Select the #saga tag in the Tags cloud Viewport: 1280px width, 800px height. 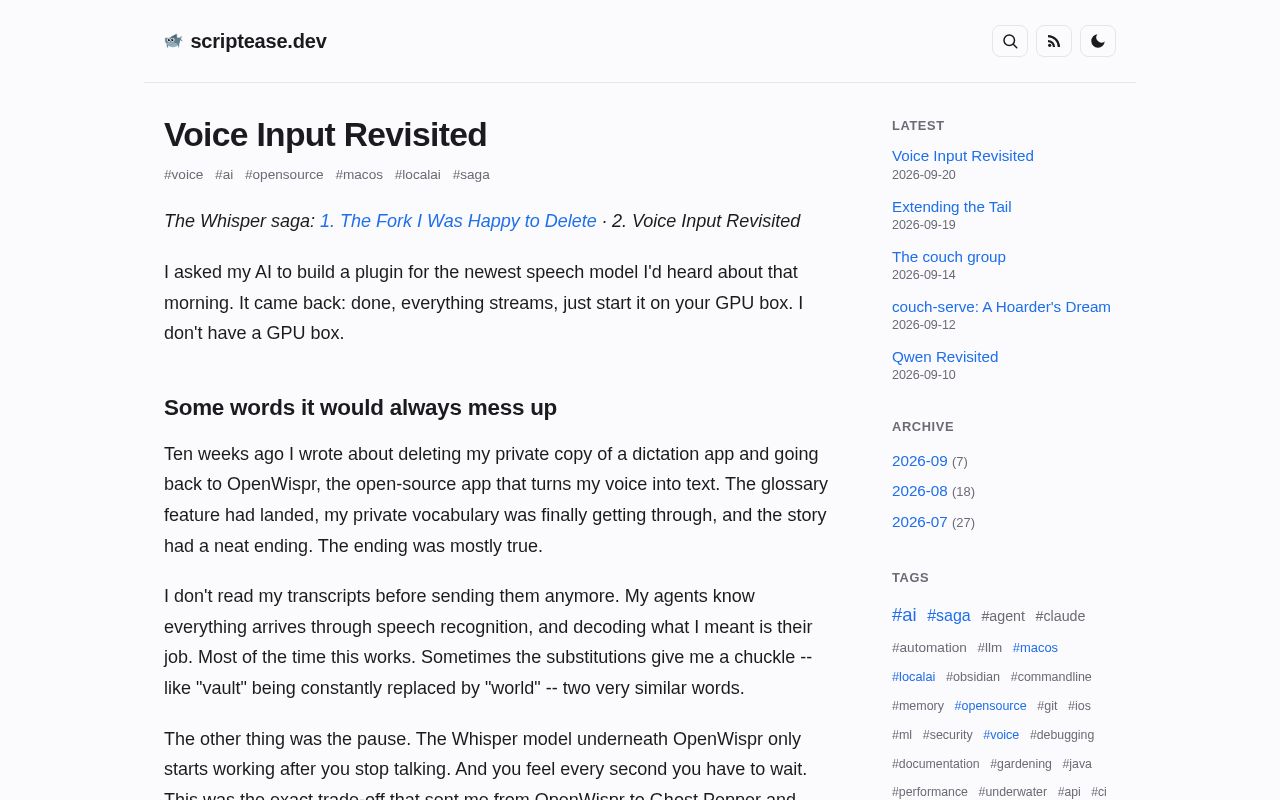(x=949, y=616)
